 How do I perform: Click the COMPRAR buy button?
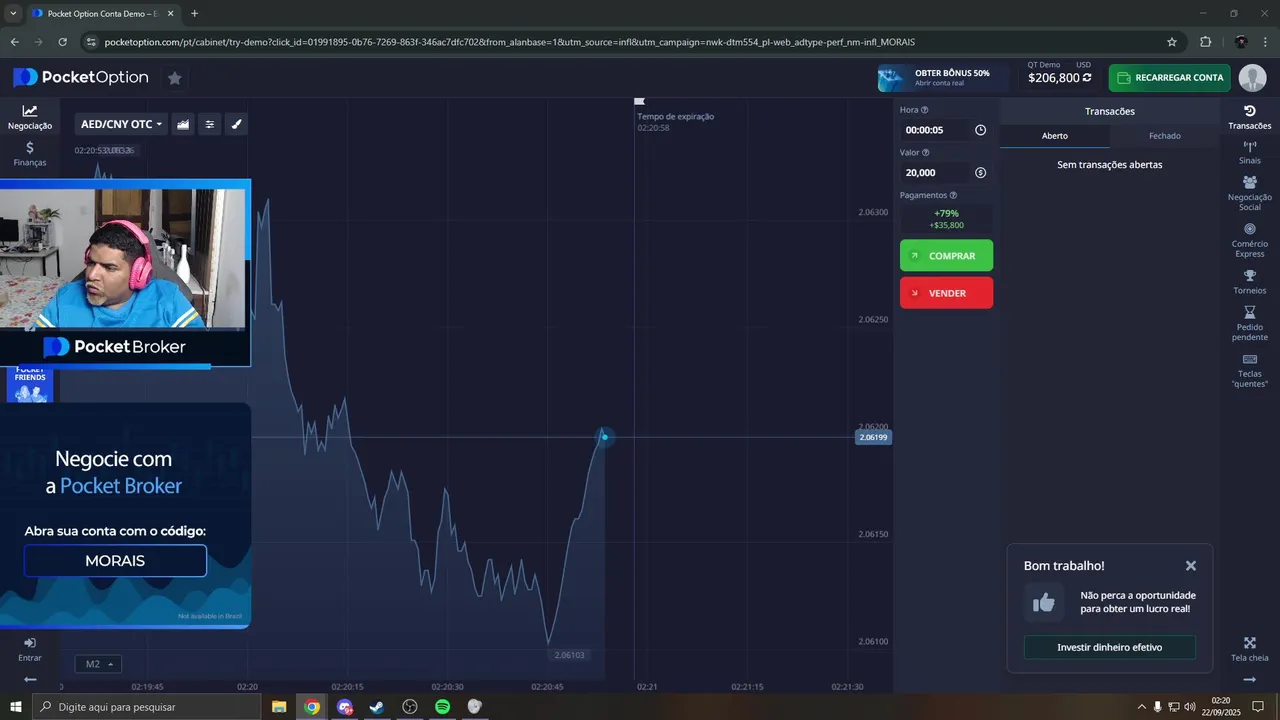tap(946, 256)
